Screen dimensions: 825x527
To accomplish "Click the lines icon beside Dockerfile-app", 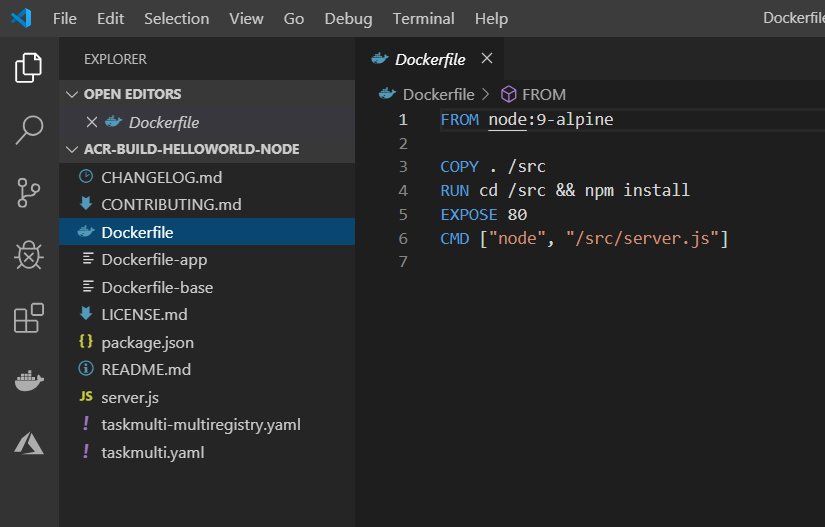I will tap(88, 259).
